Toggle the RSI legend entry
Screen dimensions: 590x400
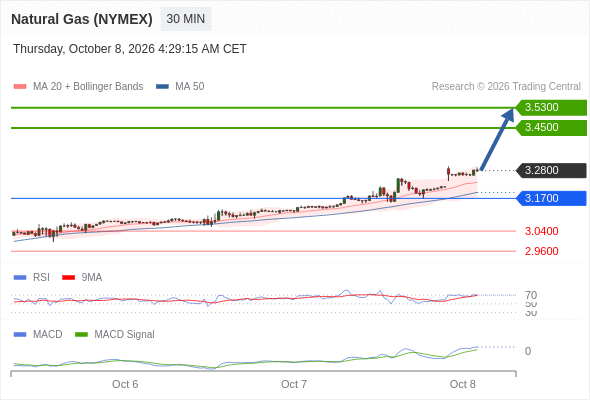click(32, 277)
